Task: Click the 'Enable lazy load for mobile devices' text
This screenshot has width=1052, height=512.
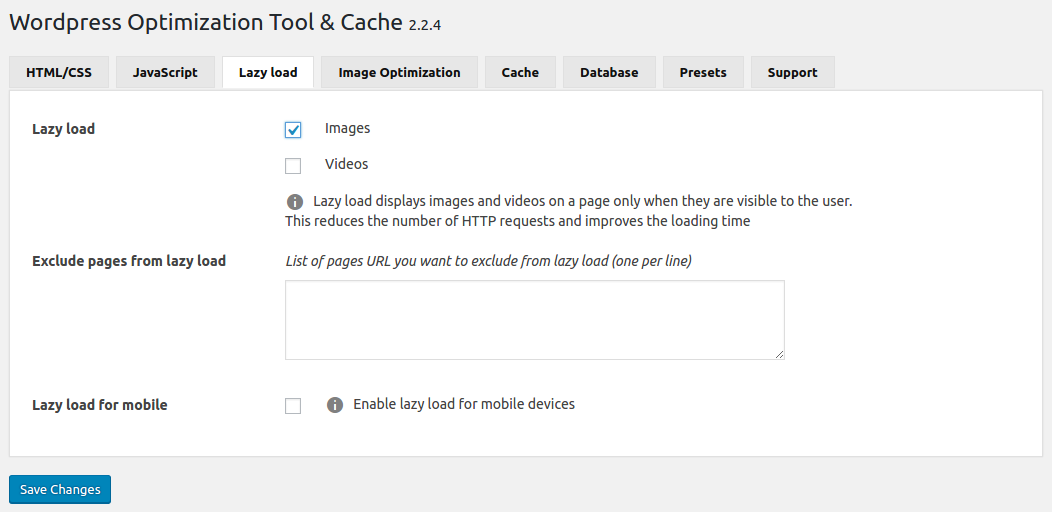Action: pyautogui.click(x=464, y=404)
